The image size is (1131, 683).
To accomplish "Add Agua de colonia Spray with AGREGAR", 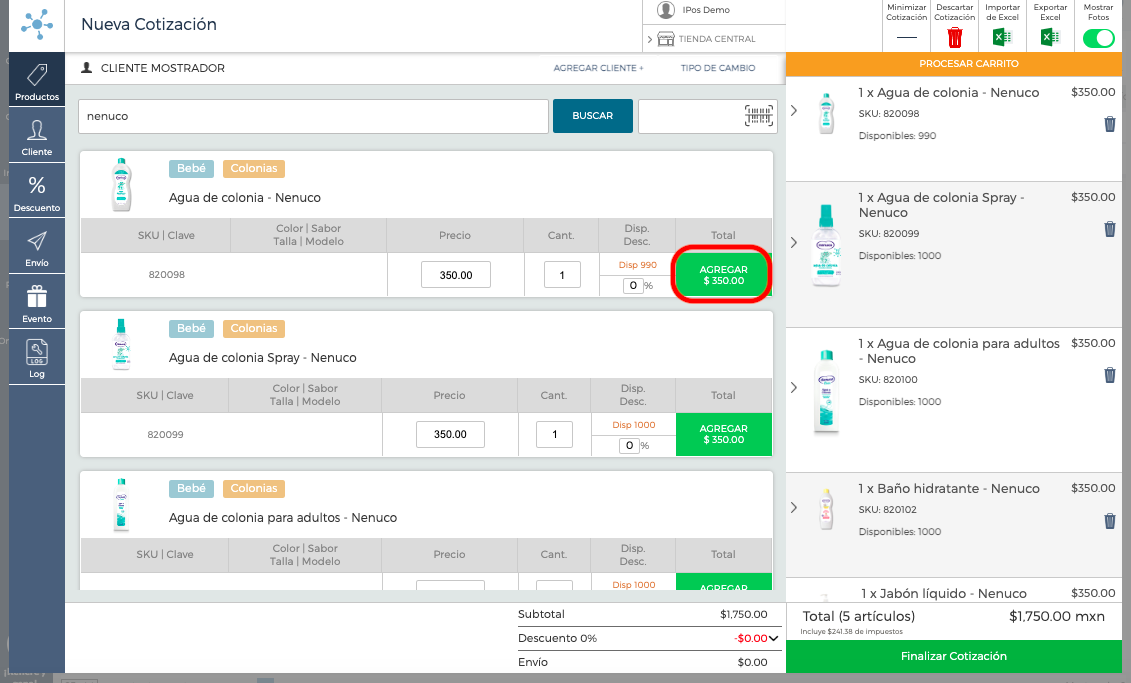I will 723,434.
